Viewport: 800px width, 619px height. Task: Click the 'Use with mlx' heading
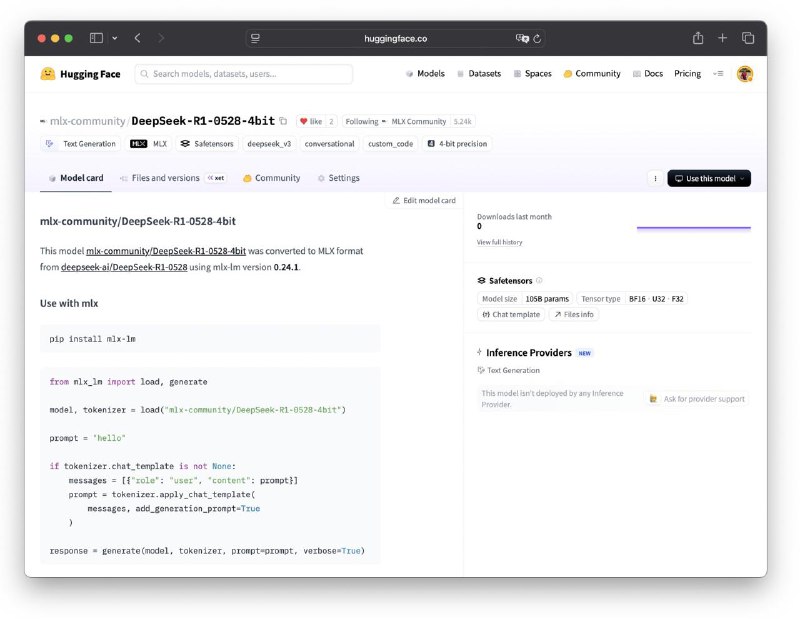tap(69, 303)
